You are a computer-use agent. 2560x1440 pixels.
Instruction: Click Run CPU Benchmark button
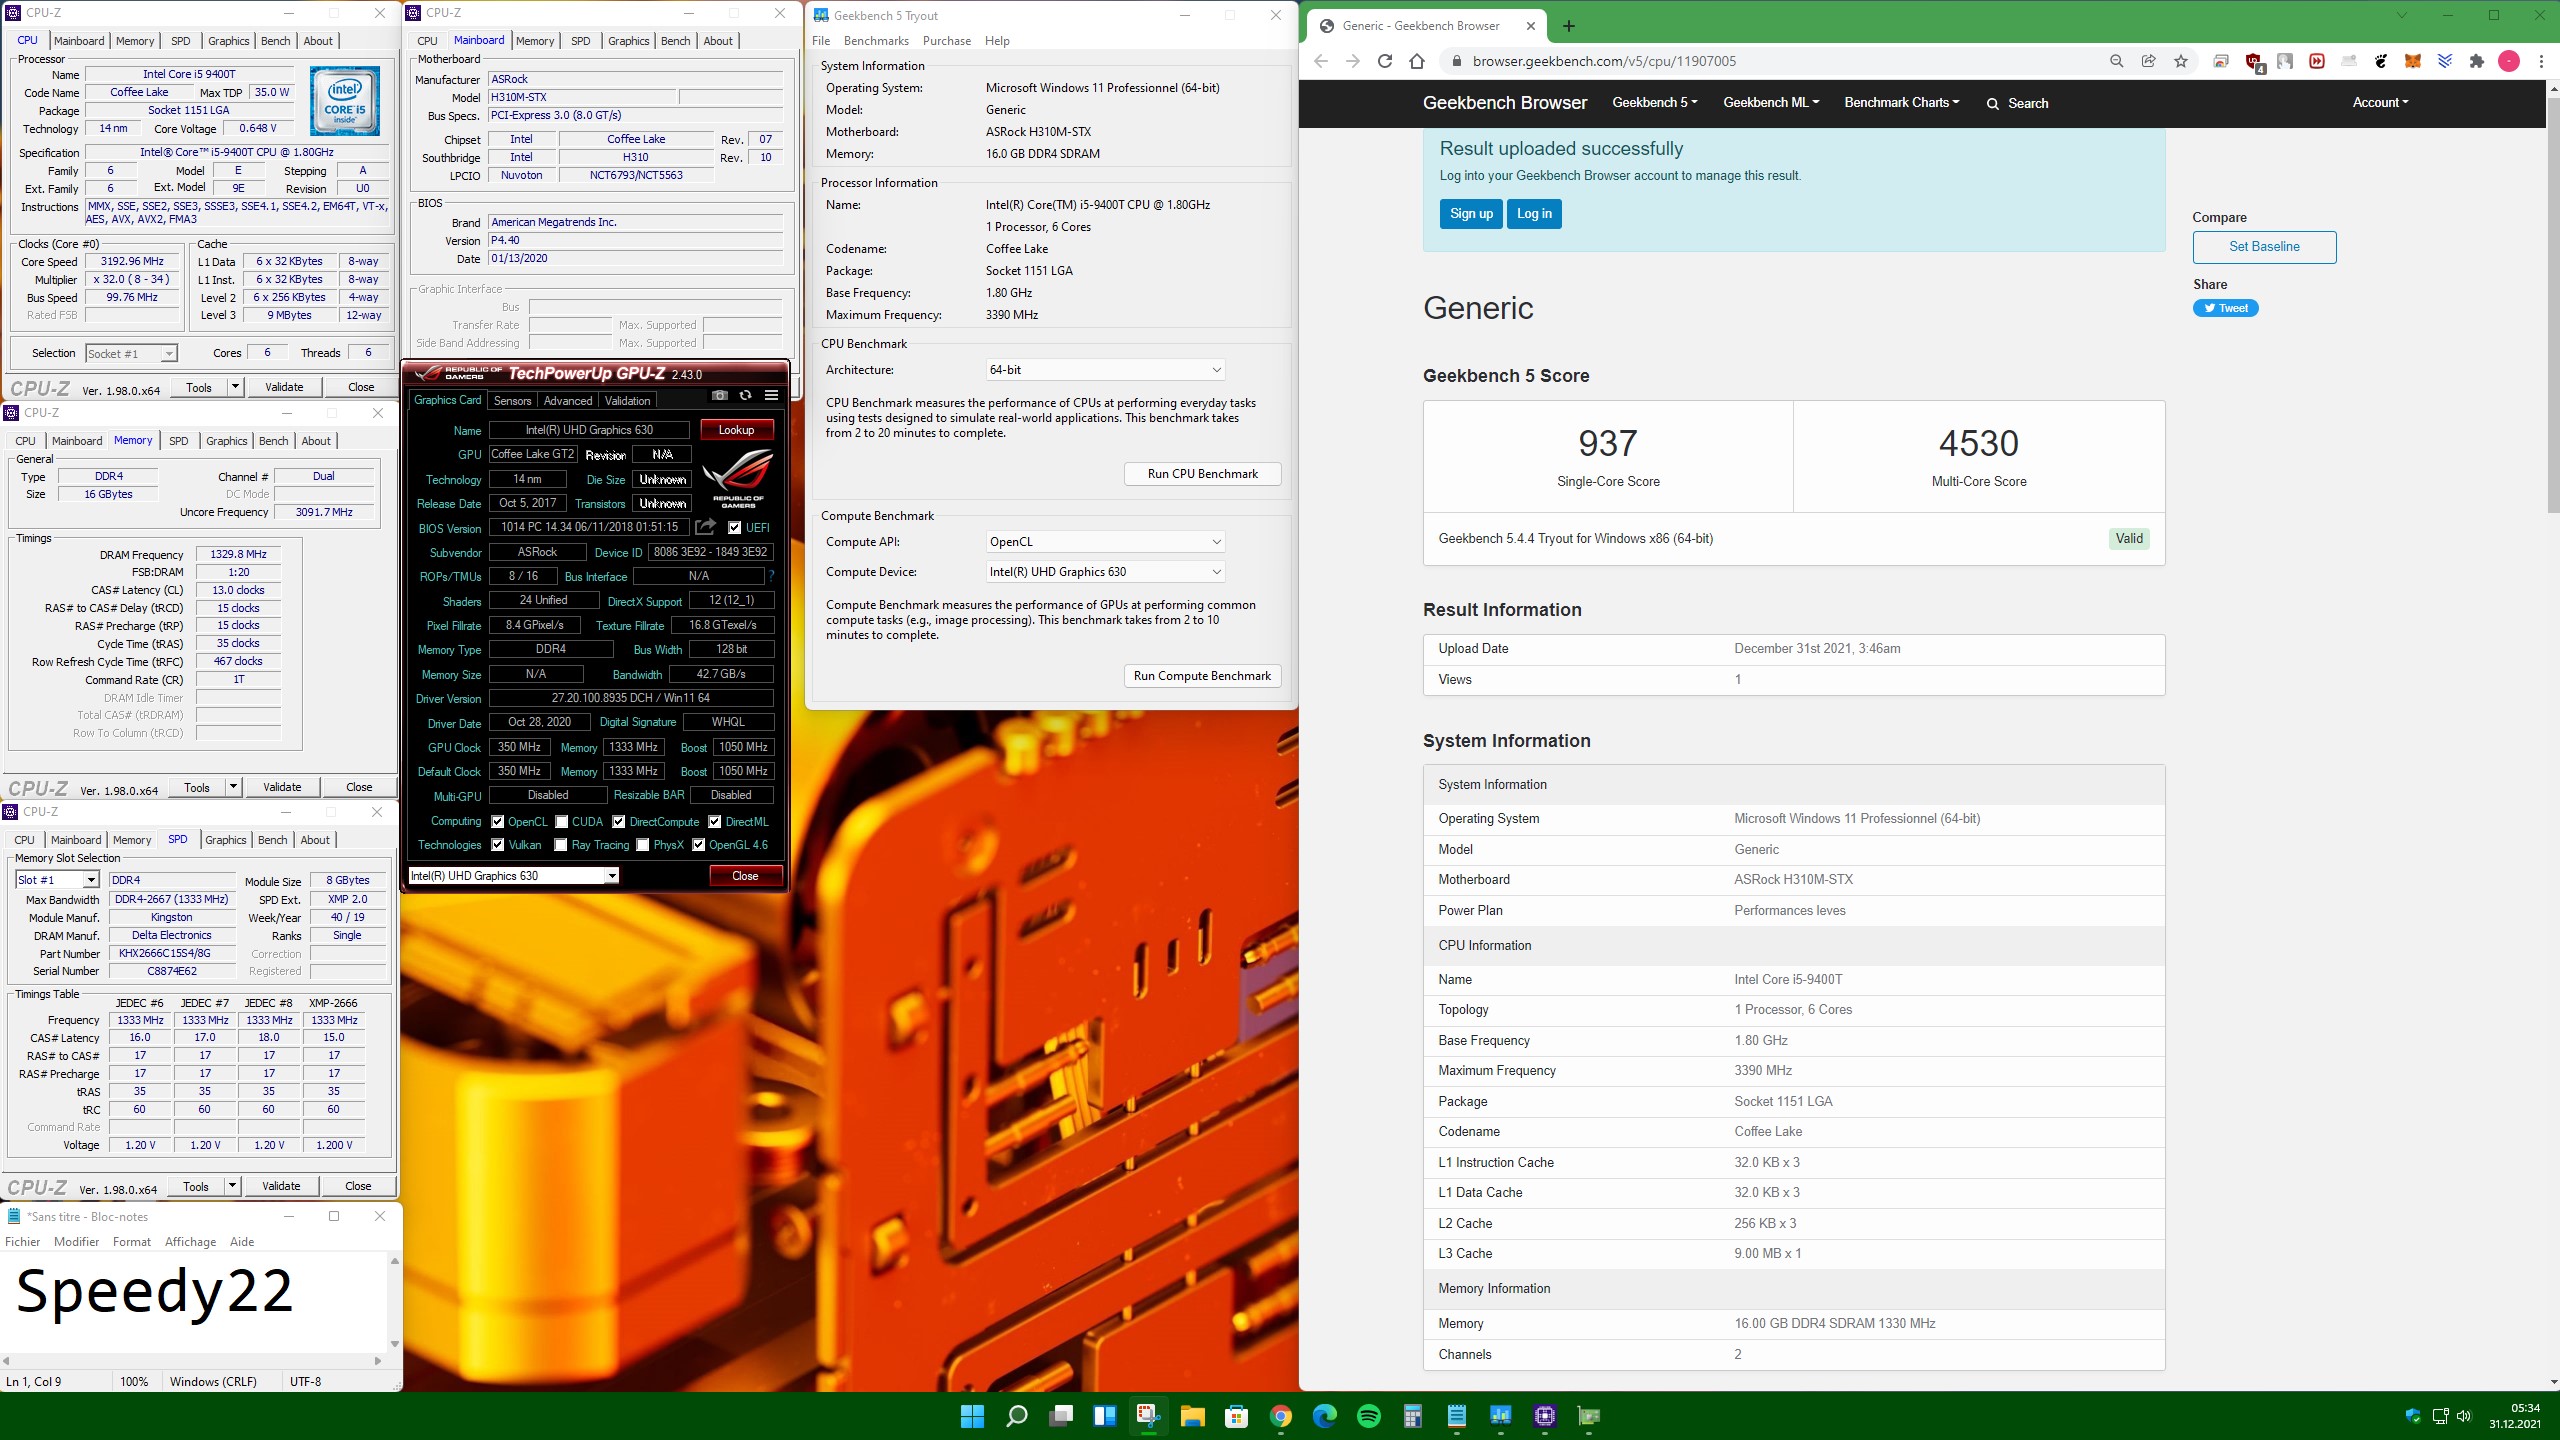(x=1202, y=474)
